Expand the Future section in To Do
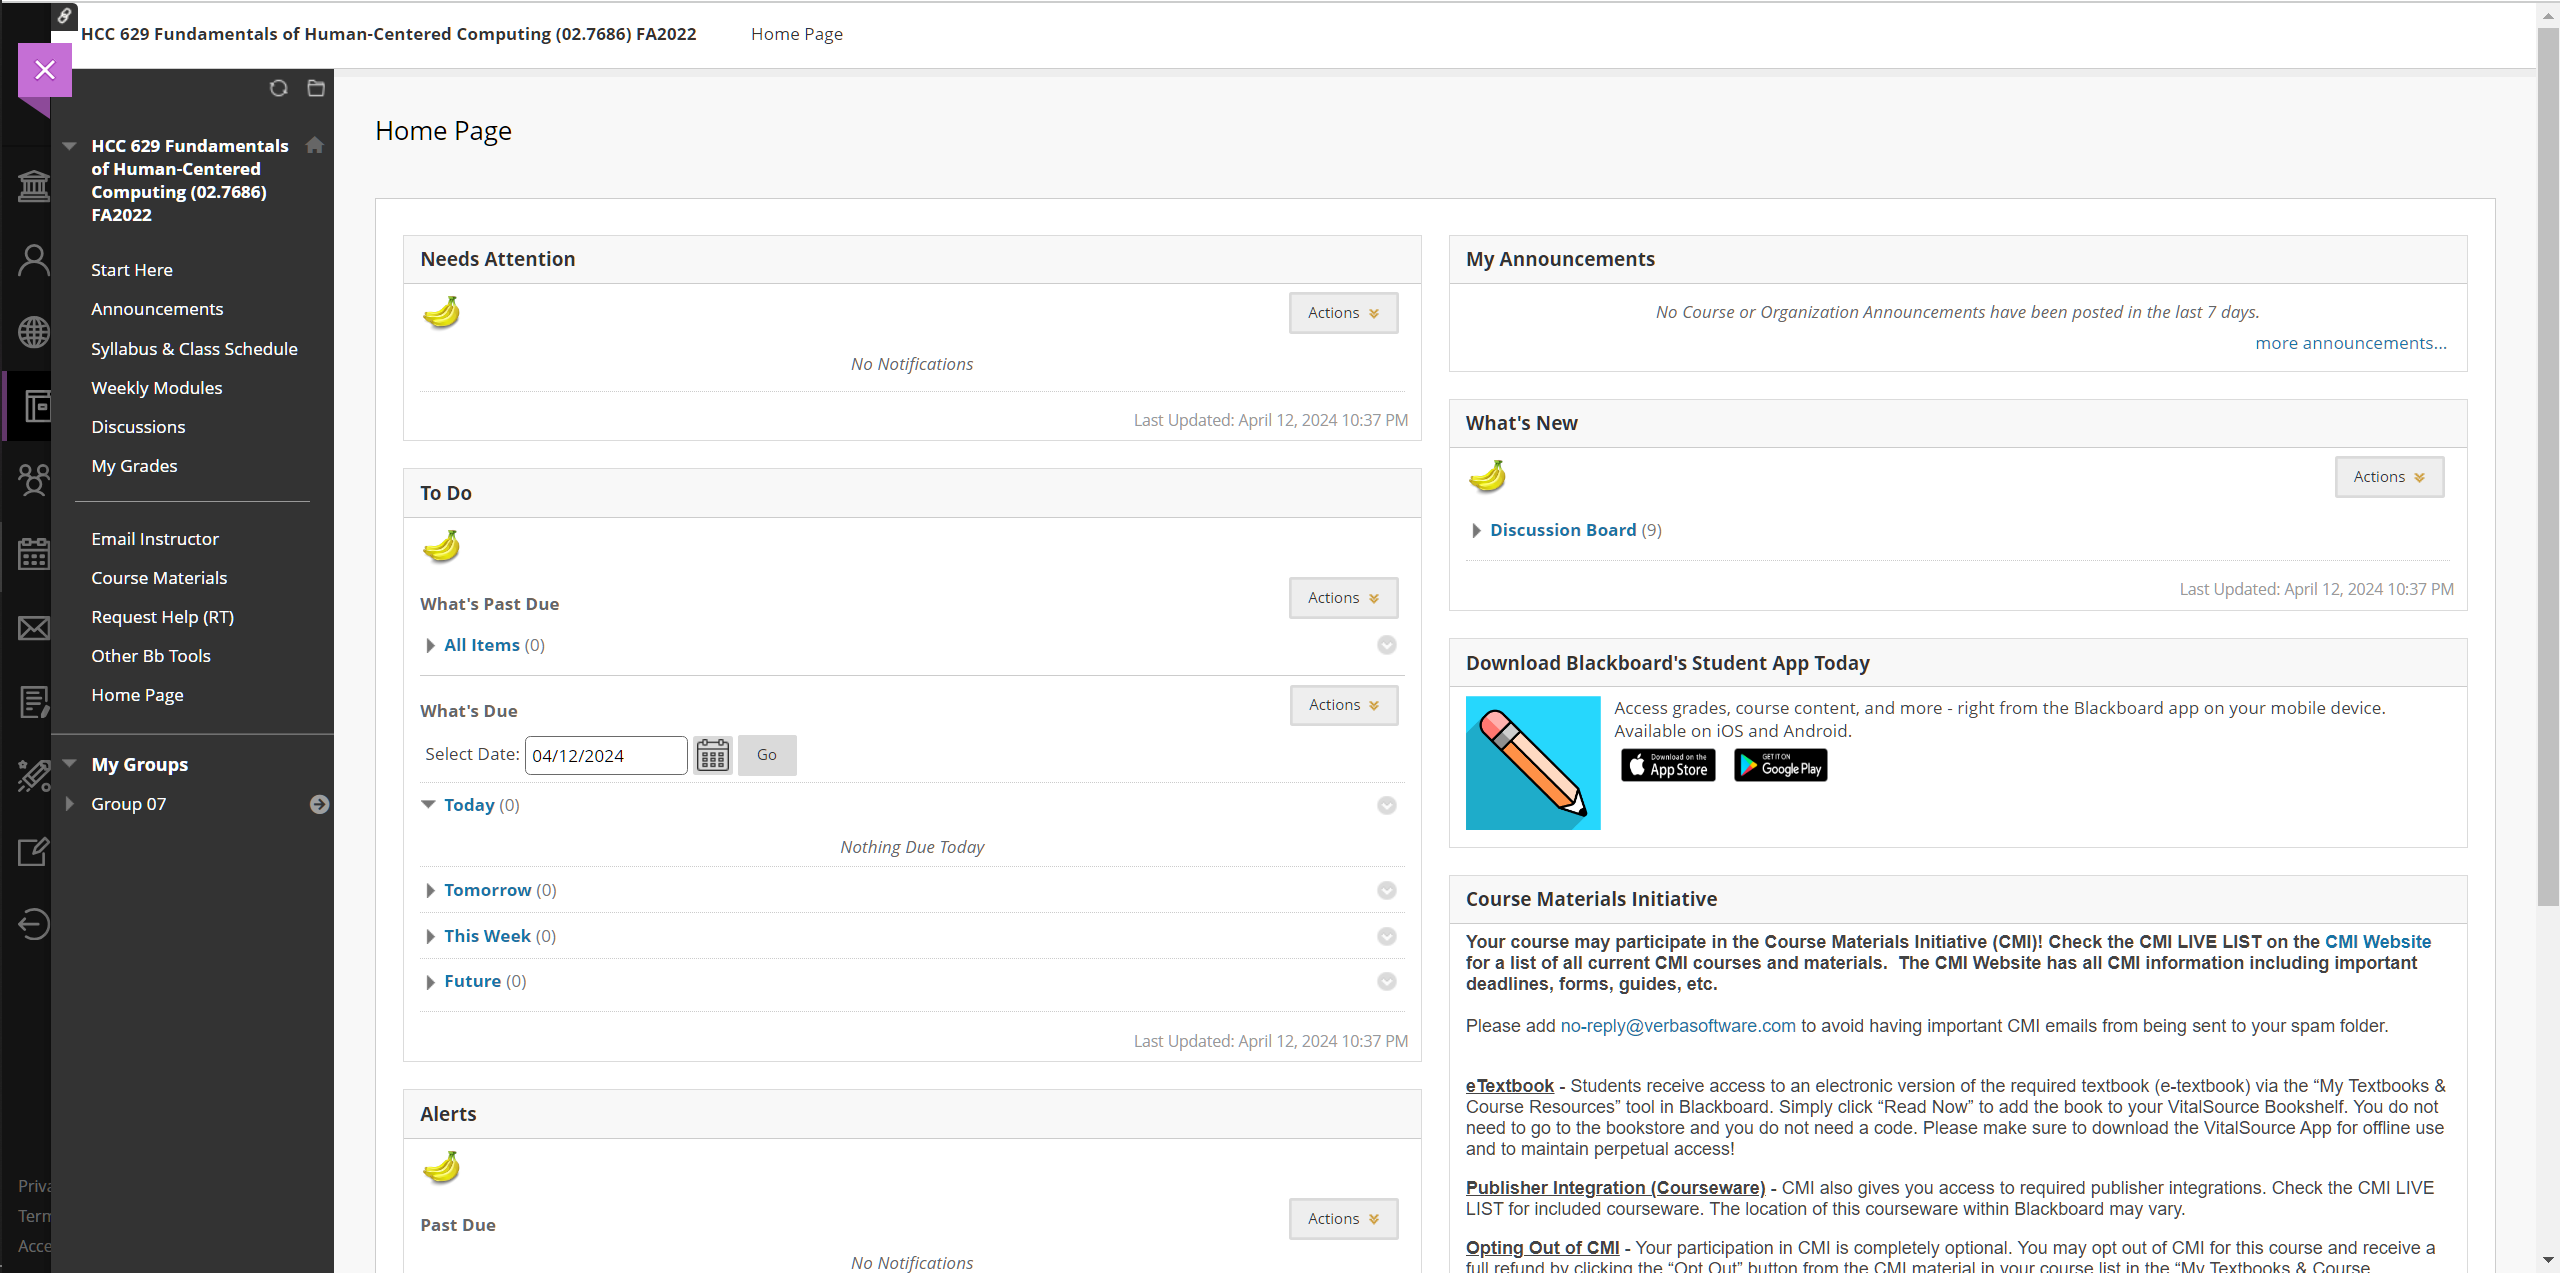 pos(433,979)
